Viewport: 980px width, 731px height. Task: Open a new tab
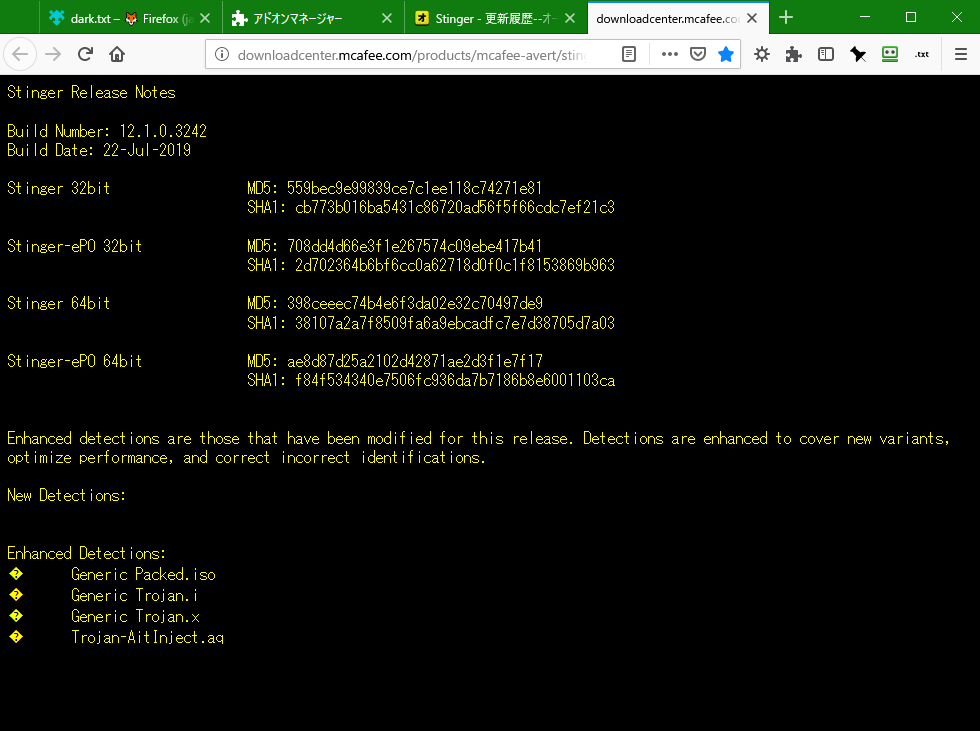pos(786,17)
